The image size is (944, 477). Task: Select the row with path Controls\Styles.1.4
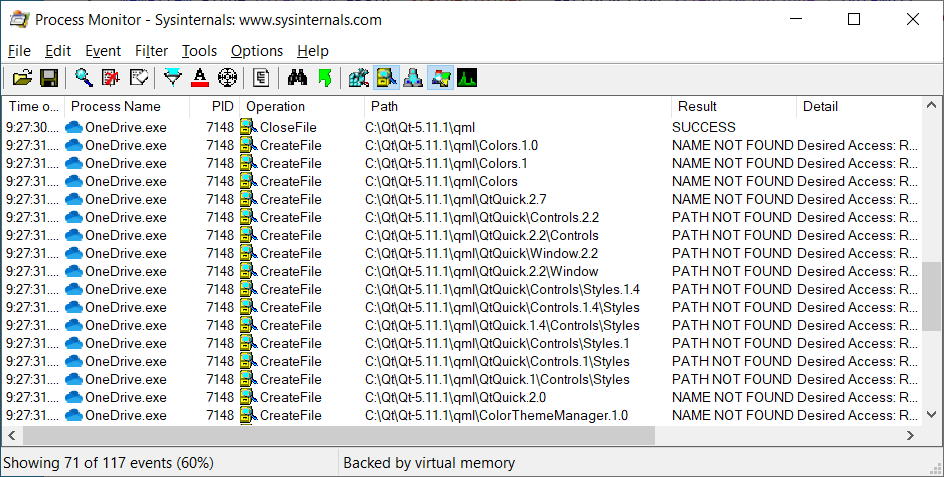[x=462, y=289]
